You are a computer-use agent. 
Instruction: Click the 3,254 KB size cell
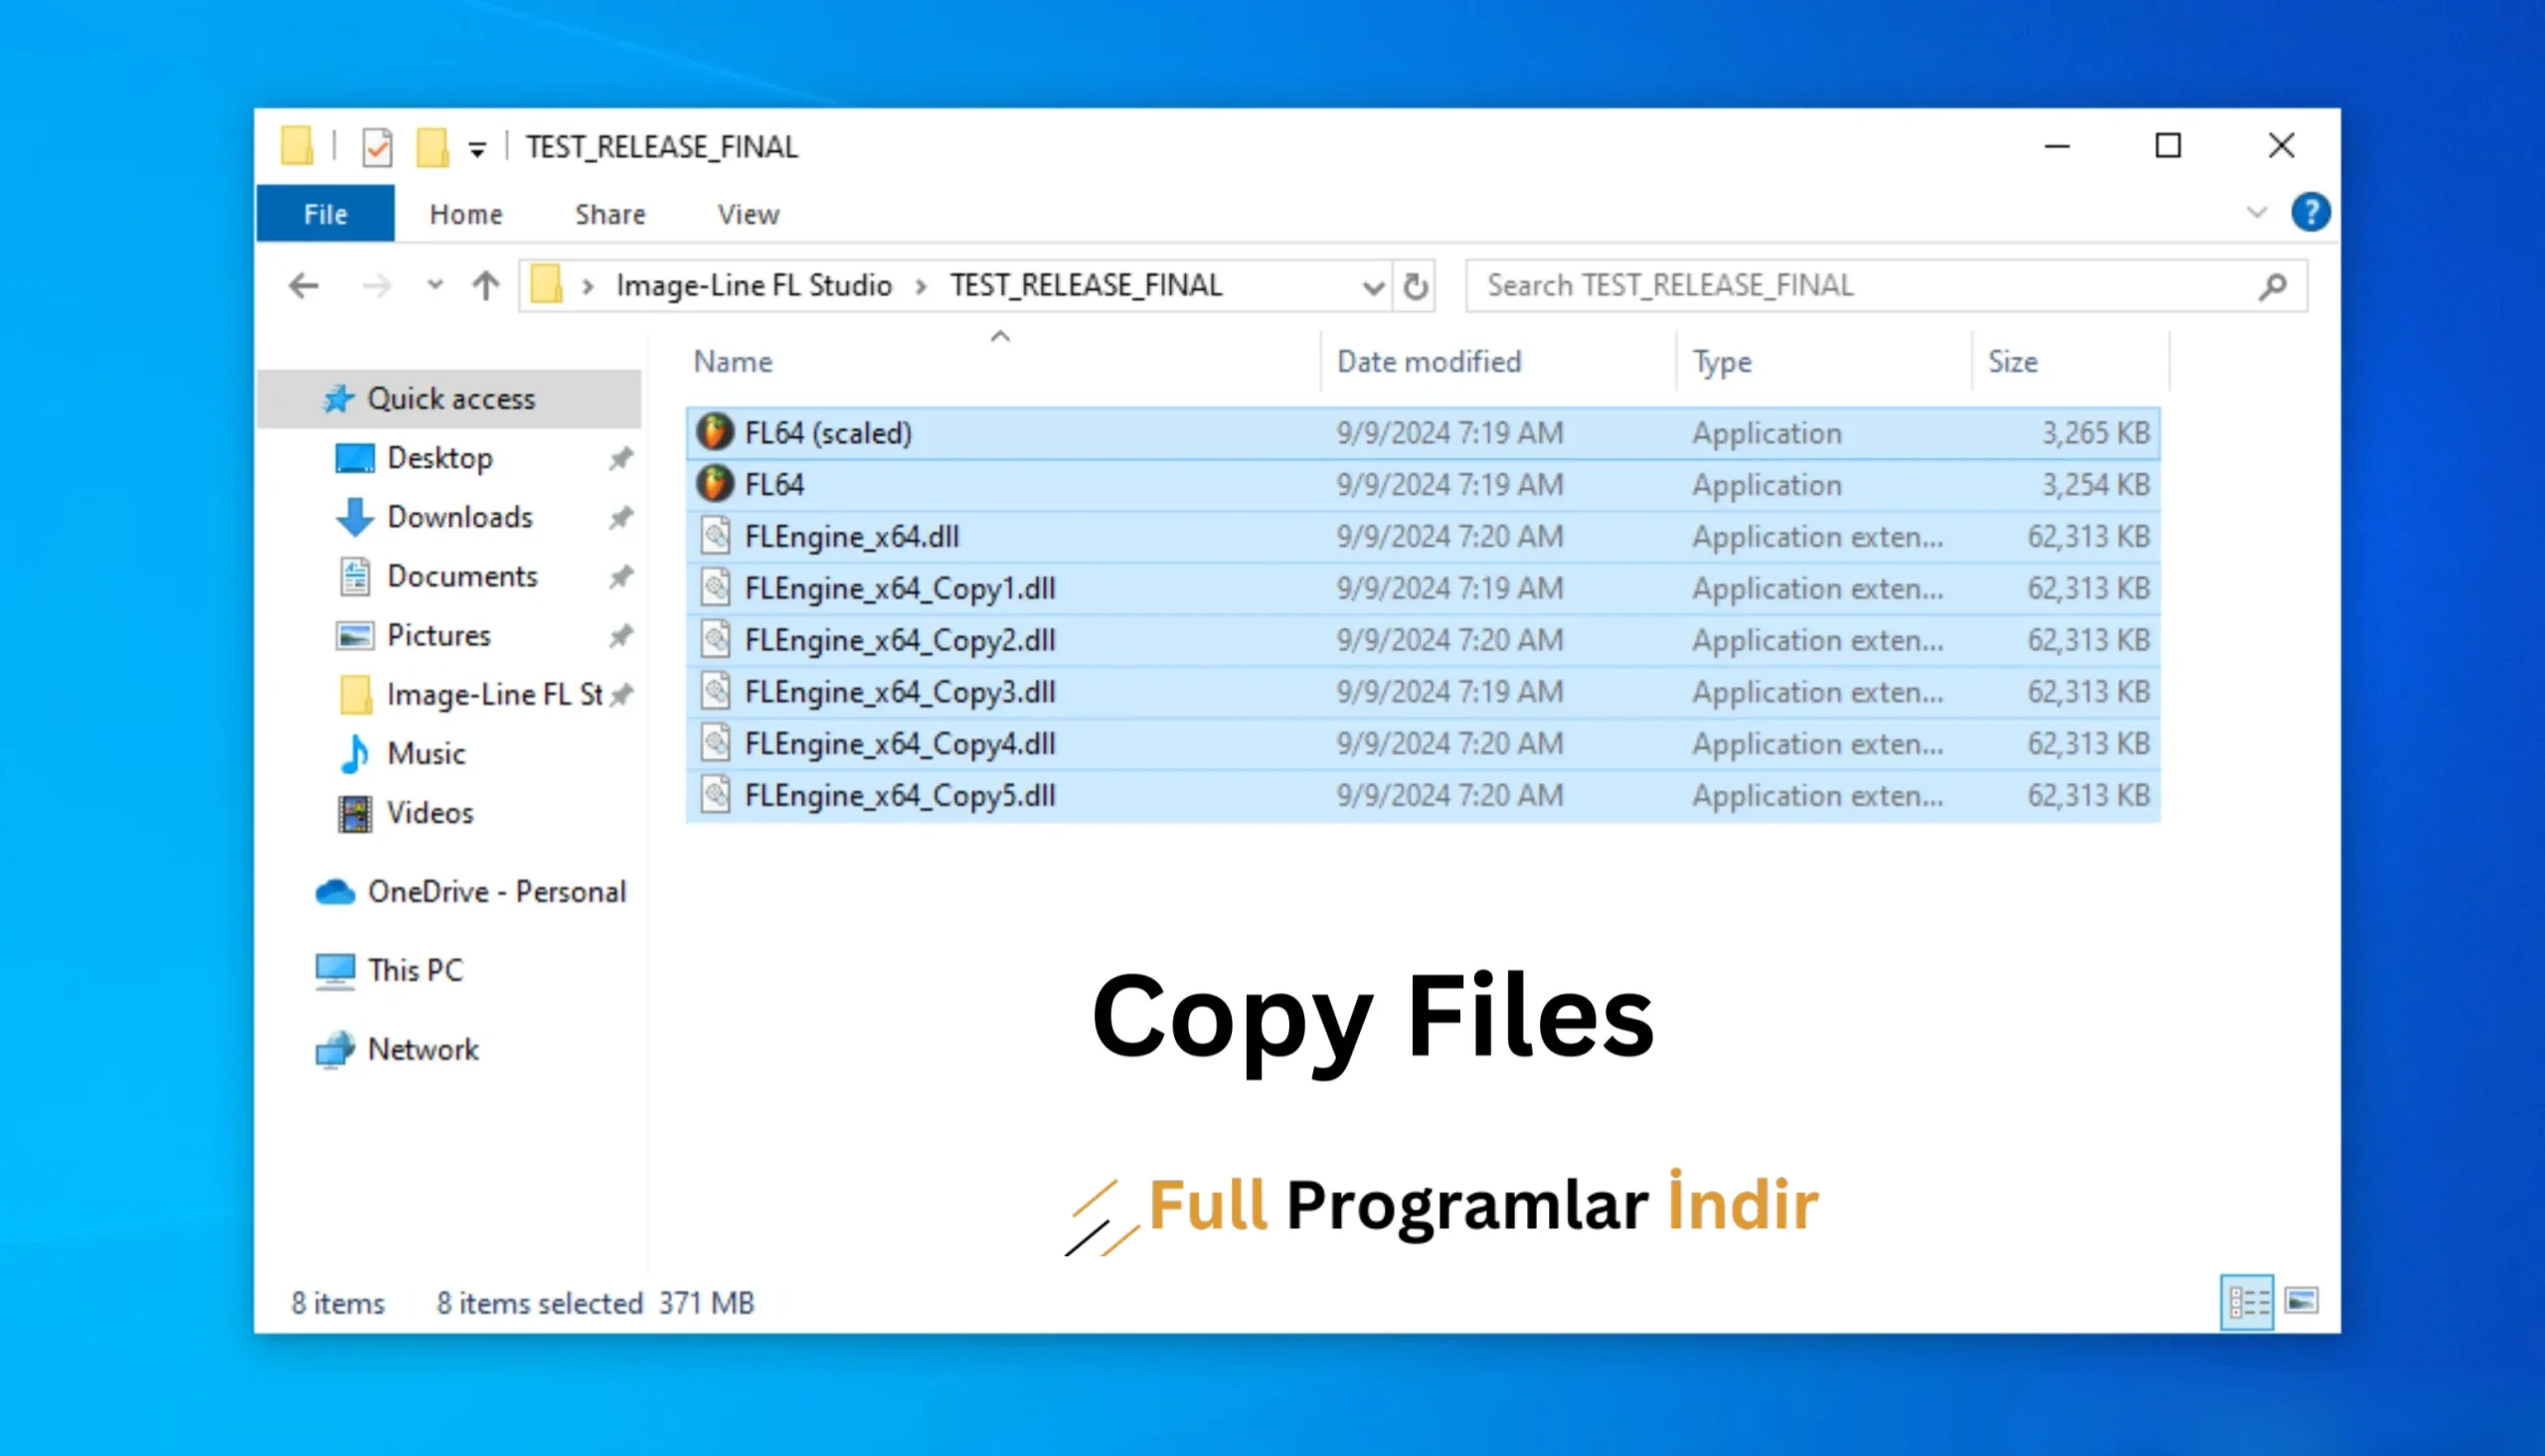[2095, 484]
